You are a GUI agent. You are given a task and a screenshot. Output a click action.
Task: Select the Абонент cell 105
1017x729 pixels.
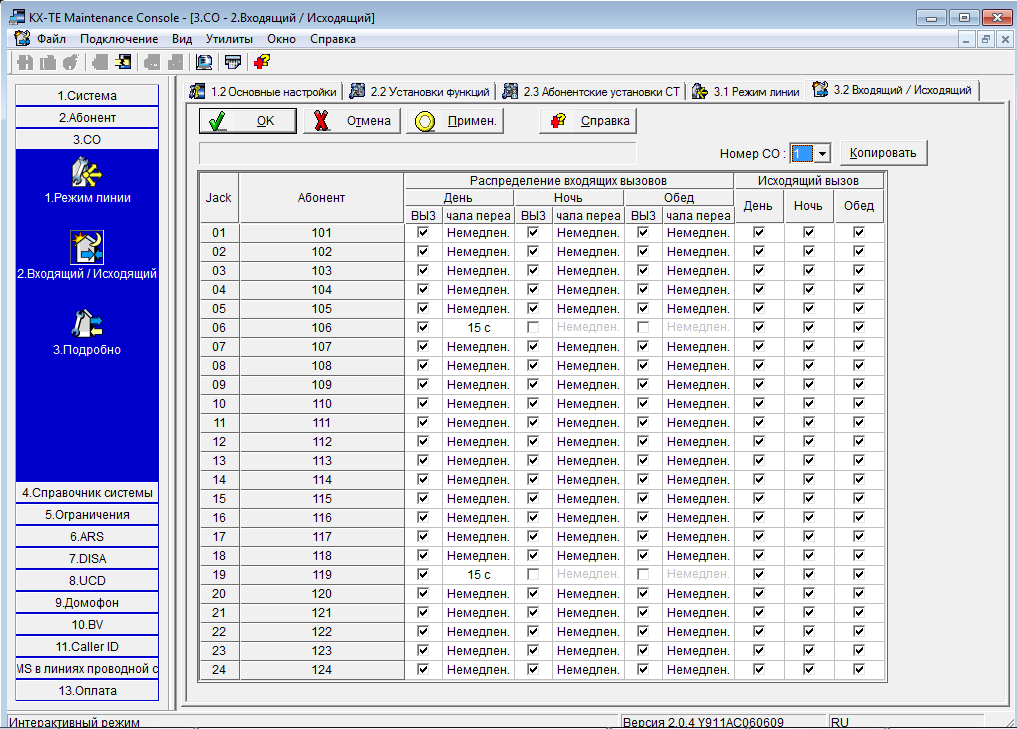pyautogui.click(x=322, y=309)
